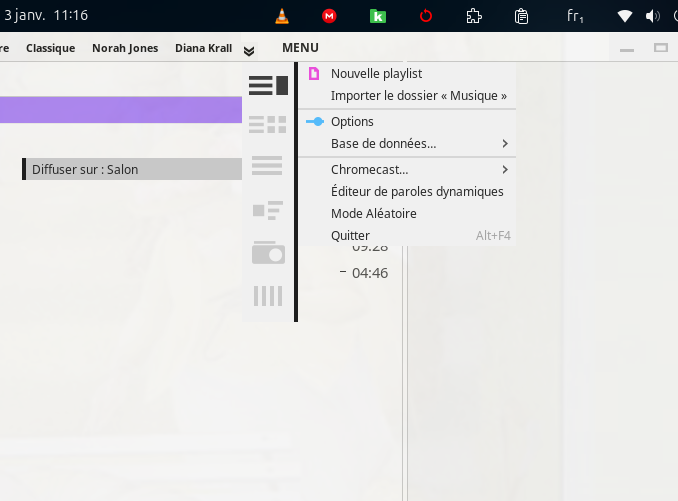This screenshot has height=501, width=678.
Task: Open the Norah Jones playlist tab
Action: [x=125, y=48]
